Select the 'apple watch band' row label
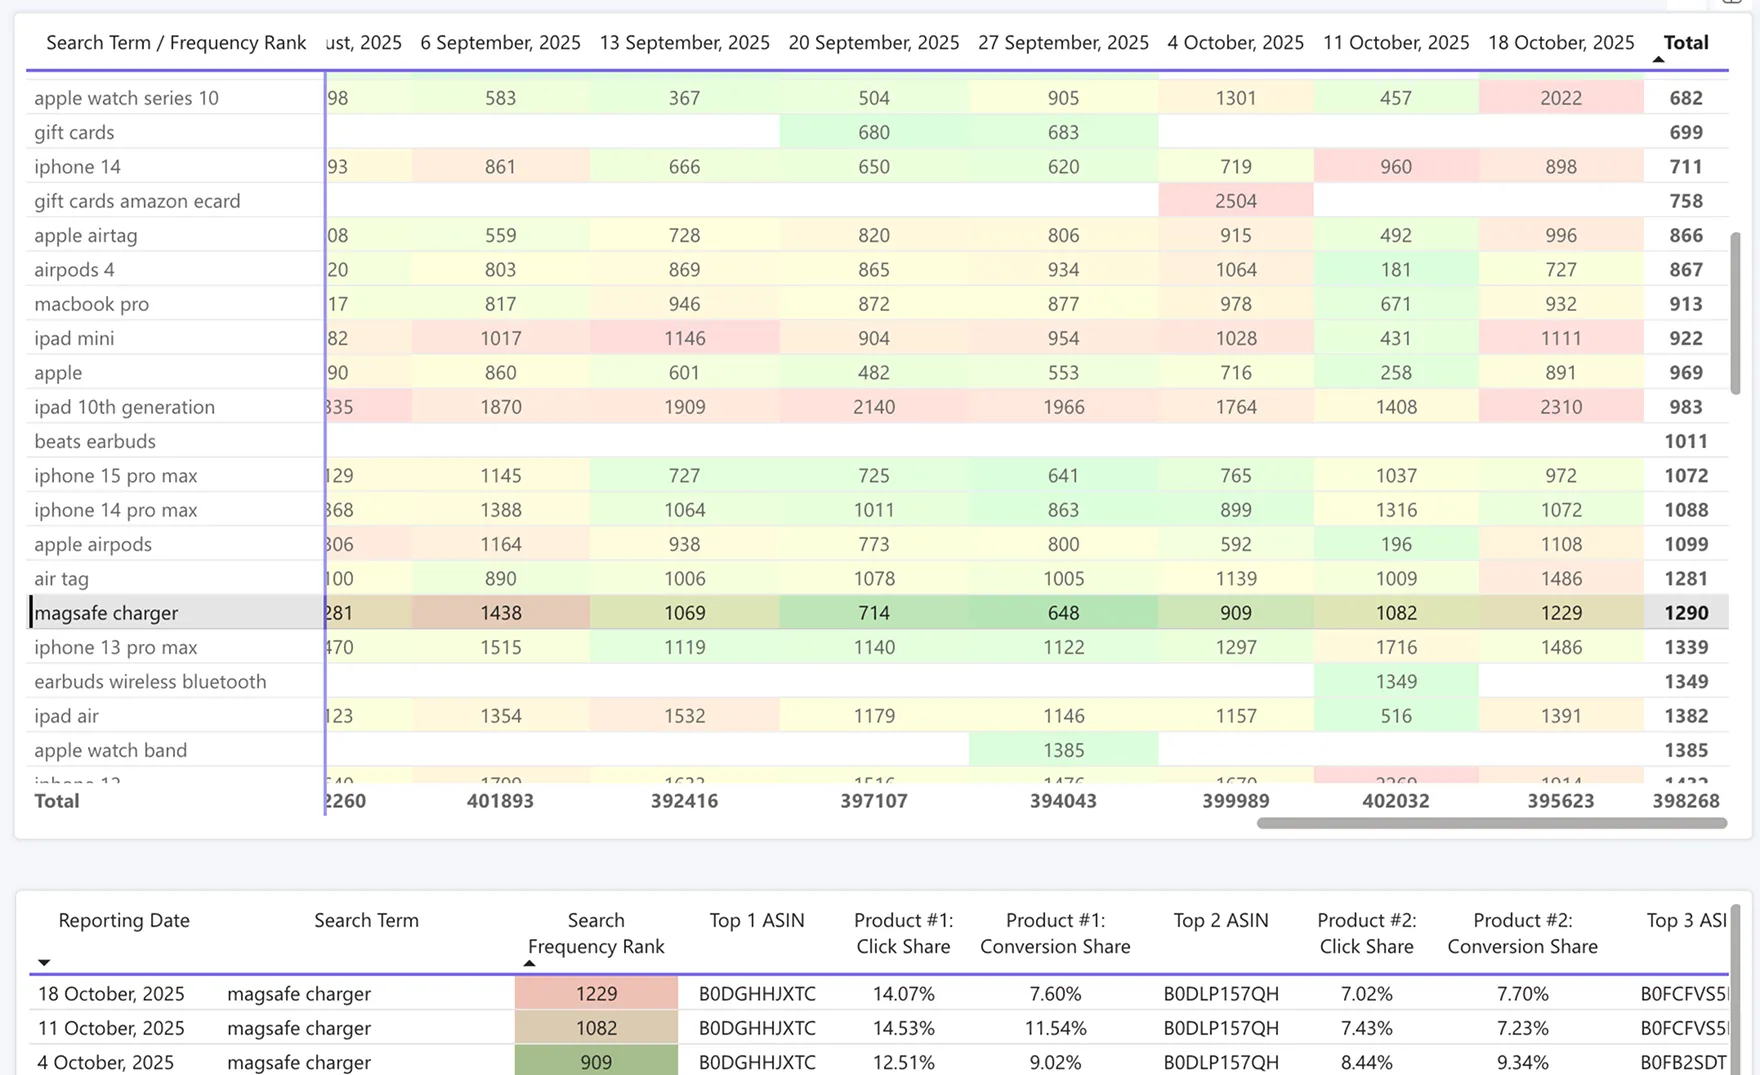The height and width of the screenshot is (1075, 1760). [110, 750]
